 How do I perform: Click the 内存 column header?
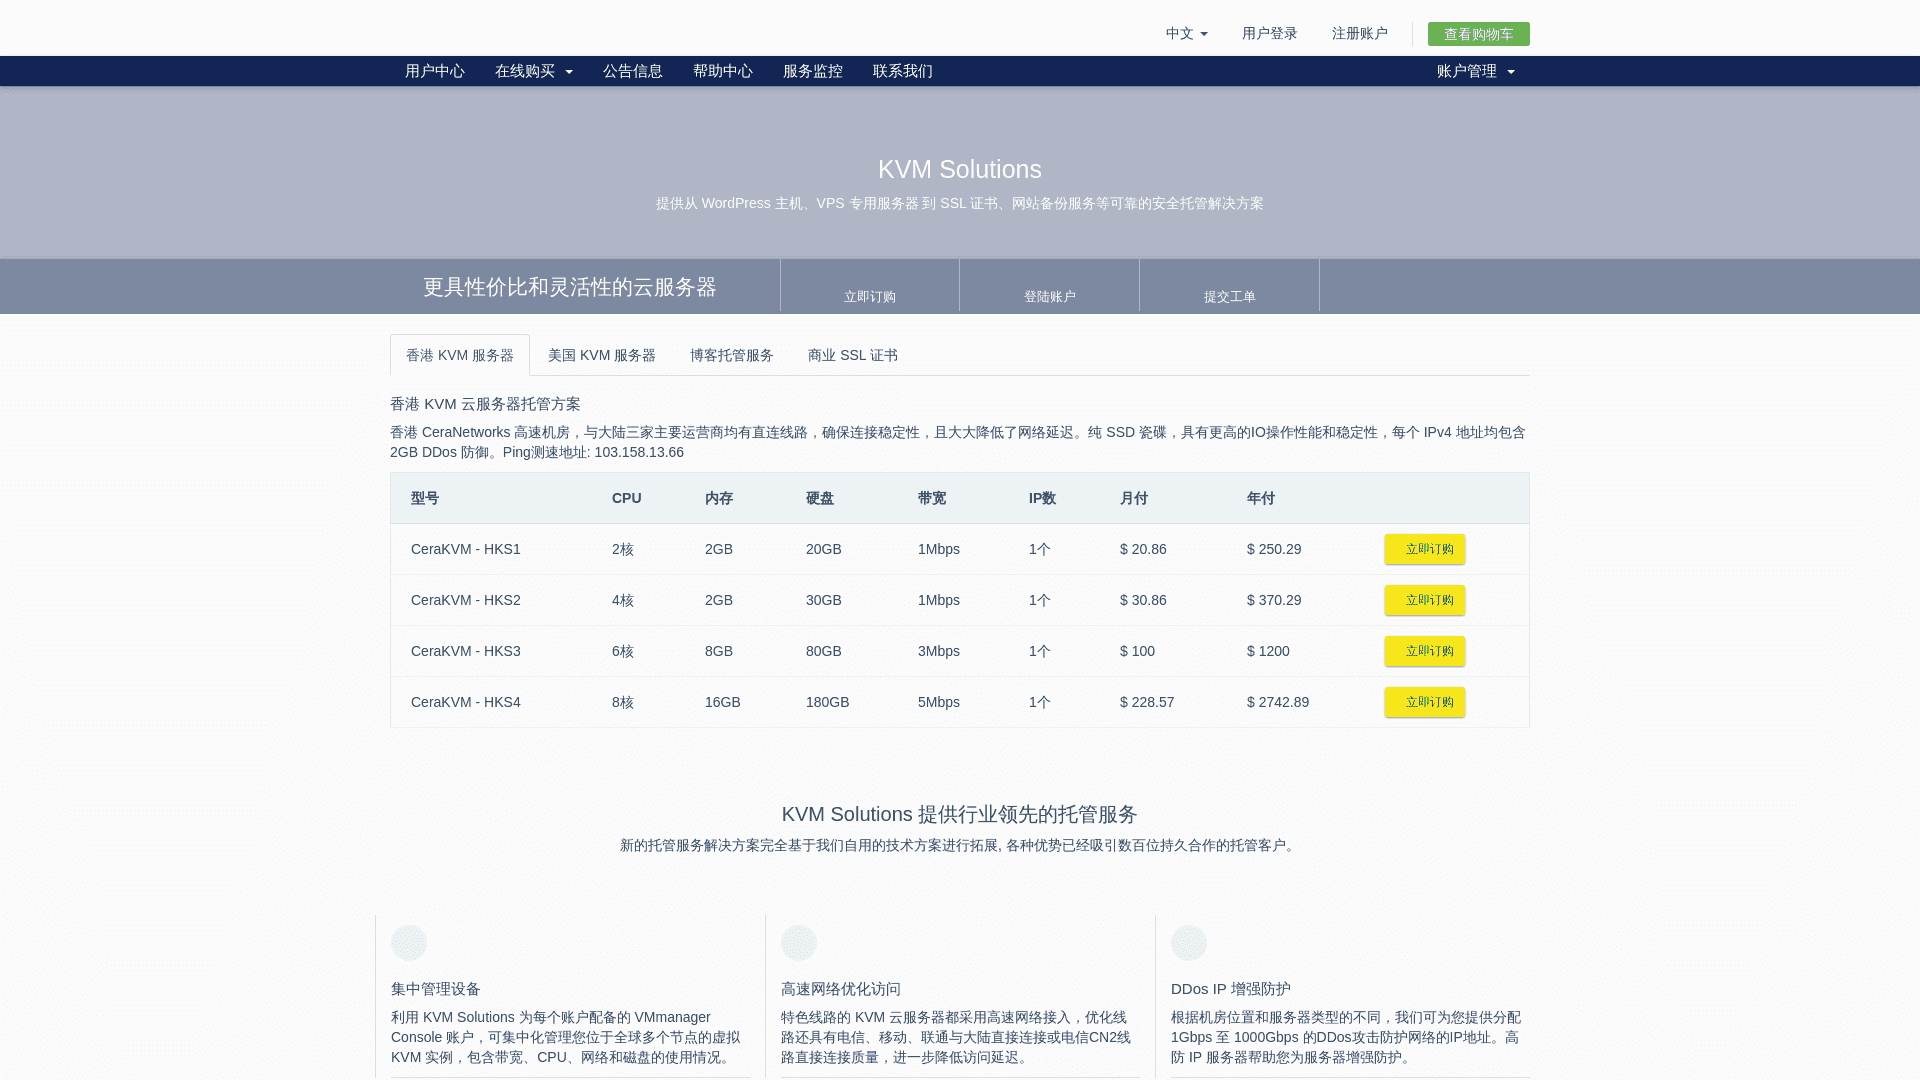(719, 498)
